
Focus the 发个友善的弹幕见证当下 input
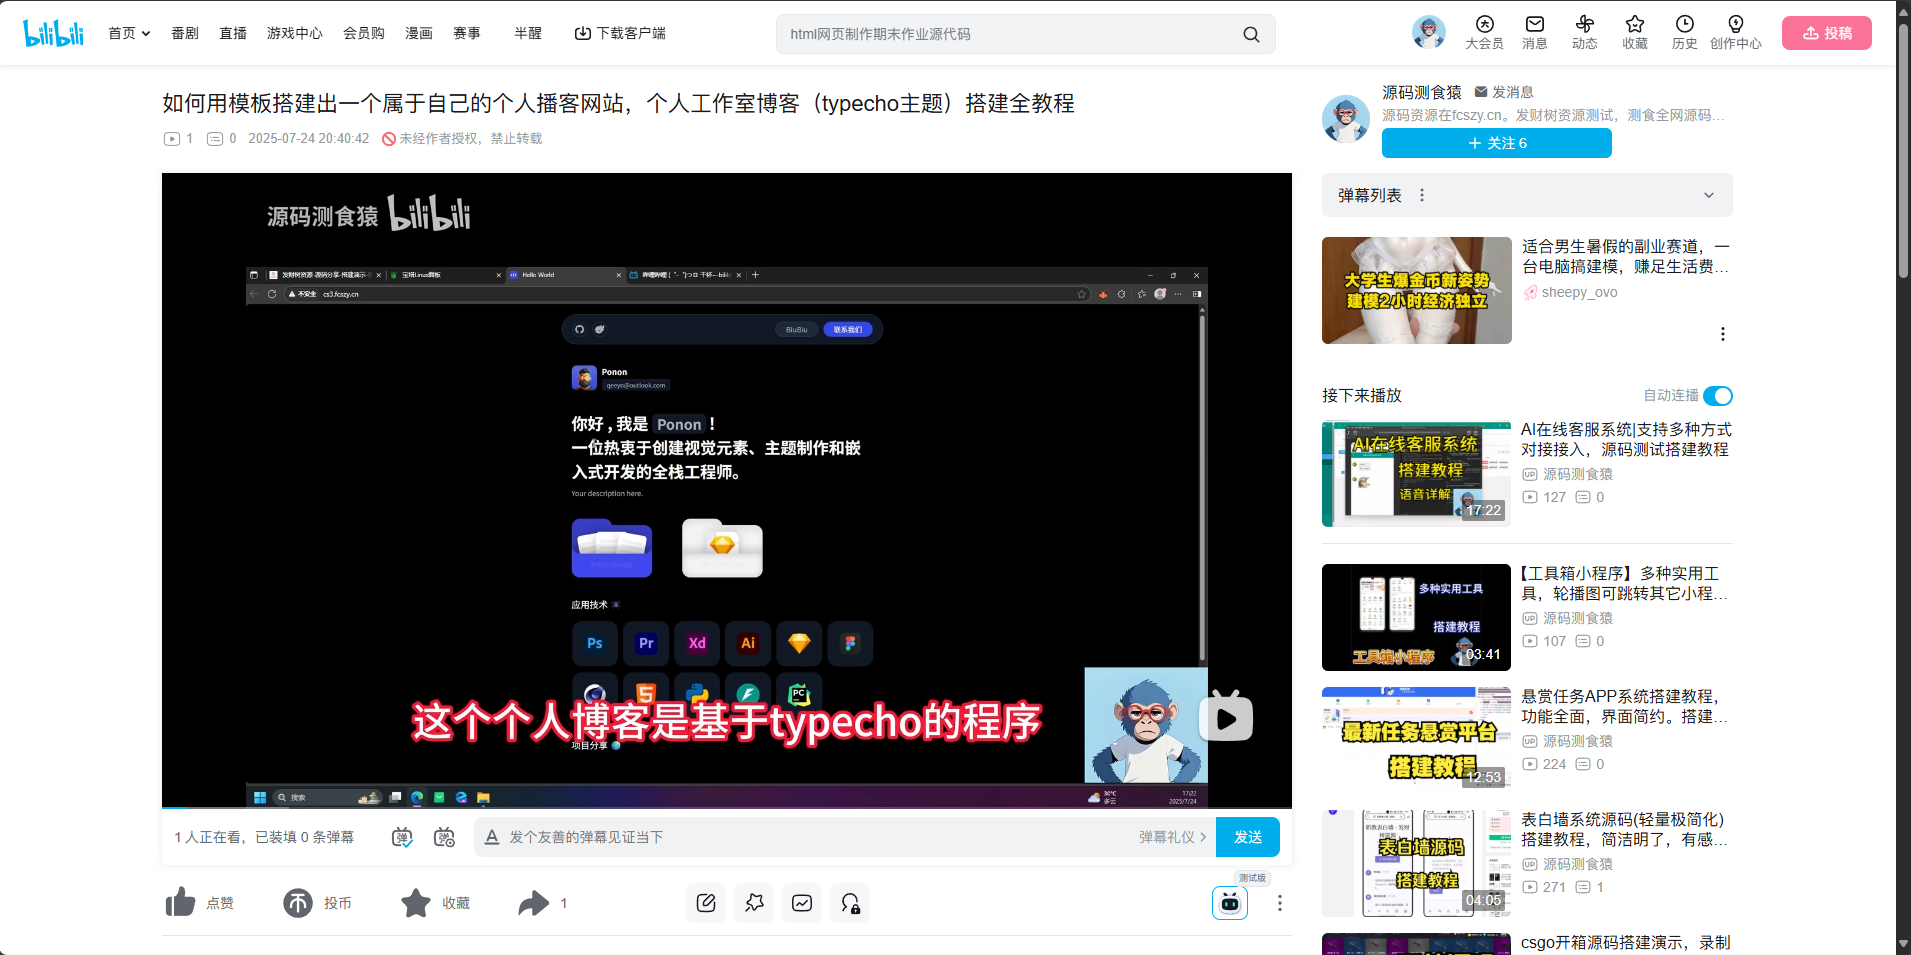pos(815,837)
